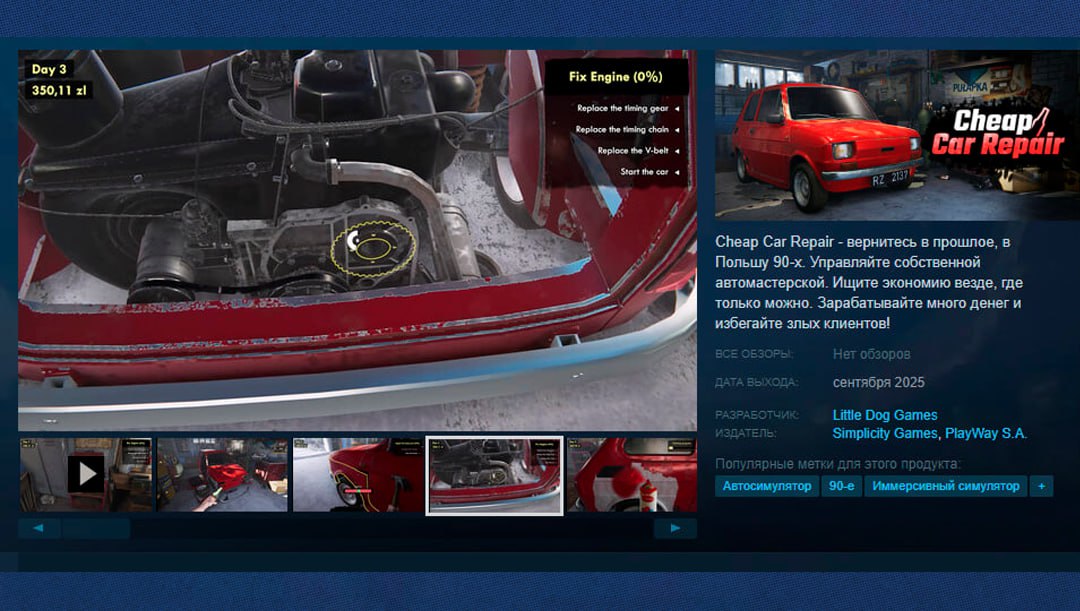Click the arrow beside "Start the car"
Image resolution: width=1080 pixels, height=611 pixels.
pos(680,172)
